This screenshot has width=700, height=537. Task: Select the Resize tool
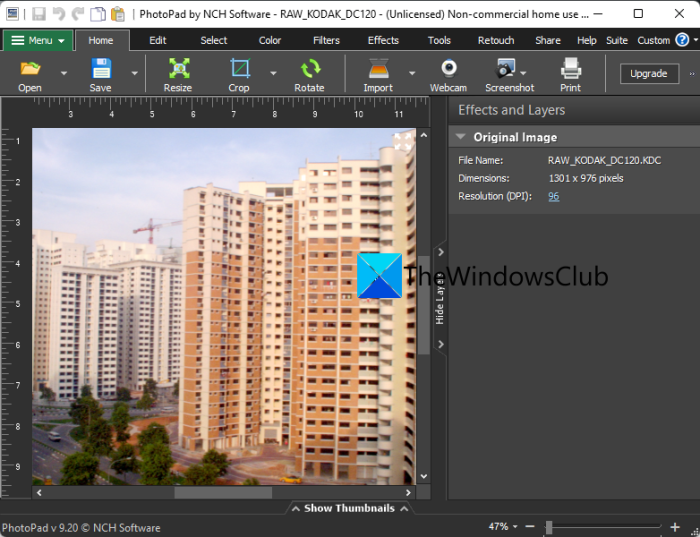[178, 70]
